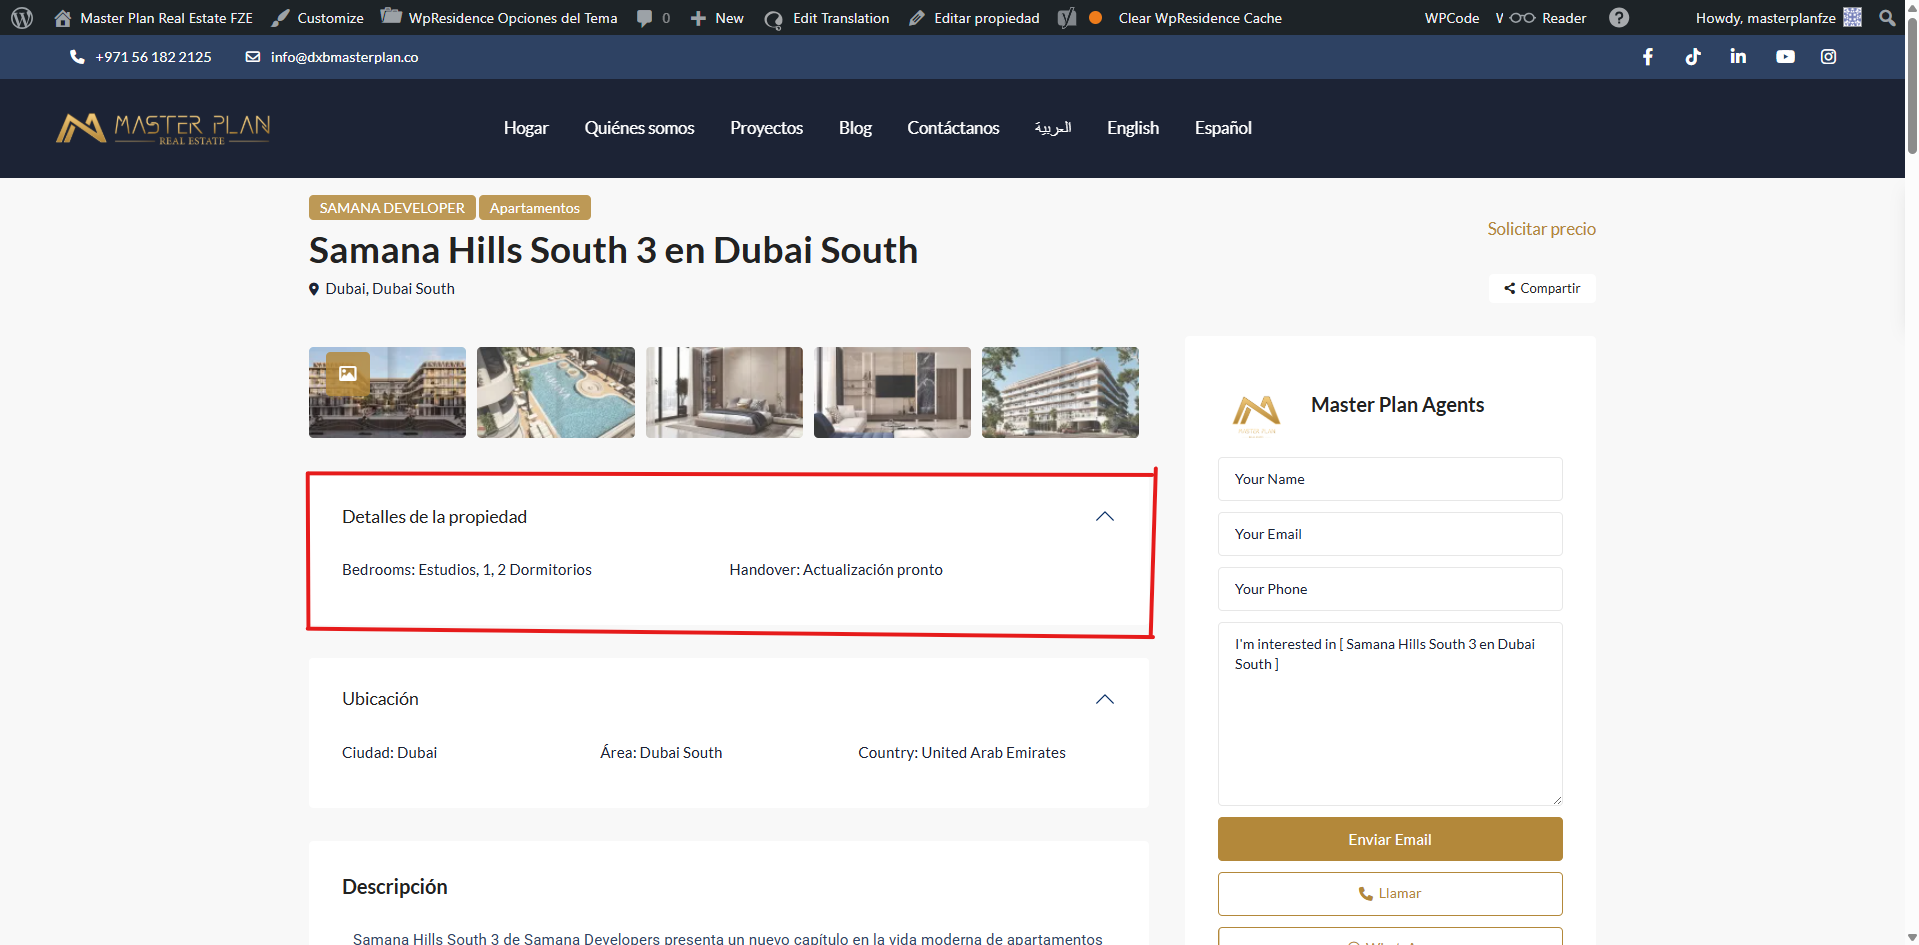
Task: Open the swimming pool gallery thumbnail
Action: [x=555, y=392]
